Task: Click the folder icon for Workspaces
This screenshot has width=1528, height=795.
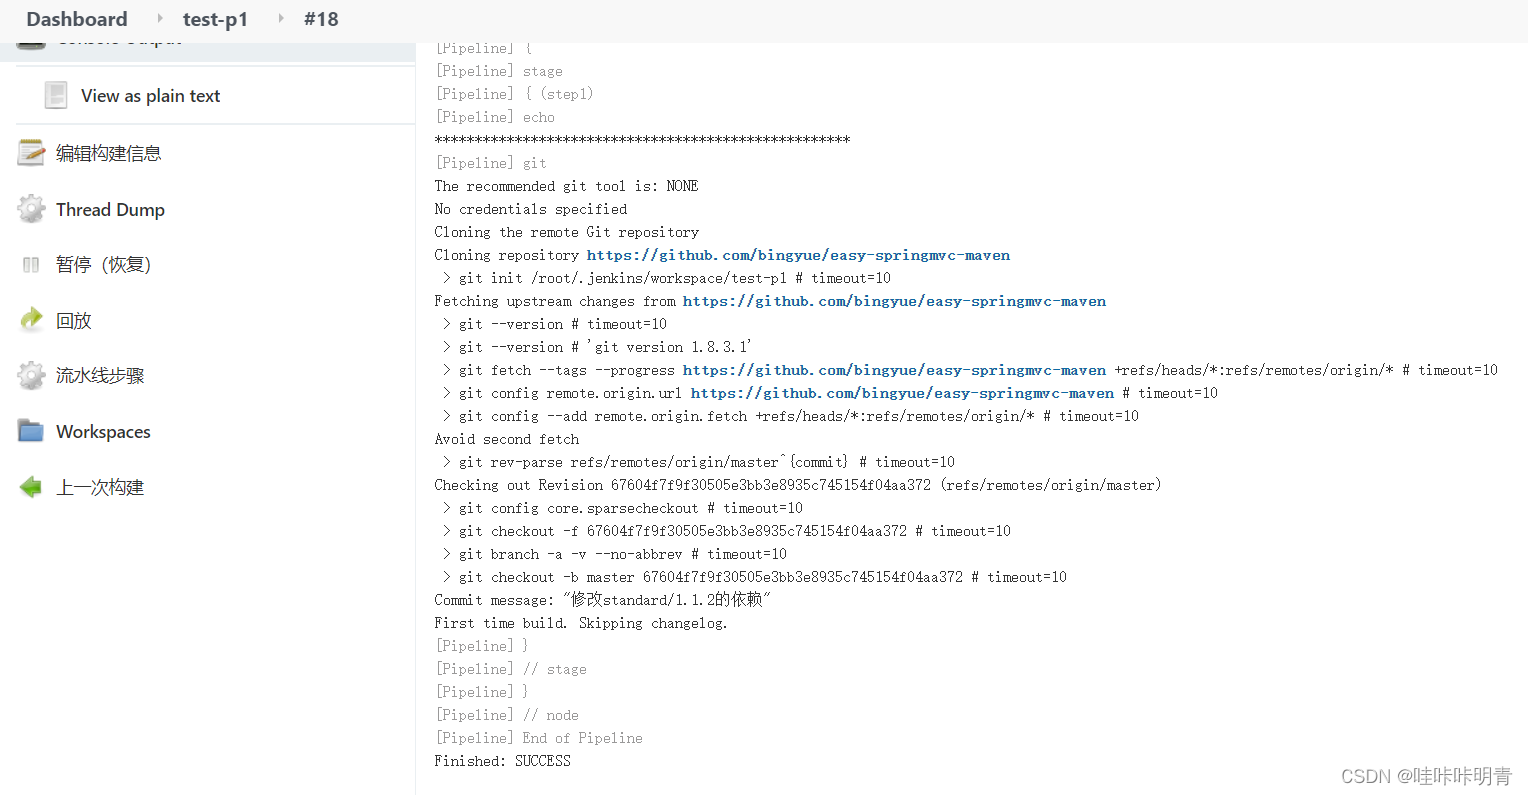Action: pyautogui.click(x=31, y=432)
